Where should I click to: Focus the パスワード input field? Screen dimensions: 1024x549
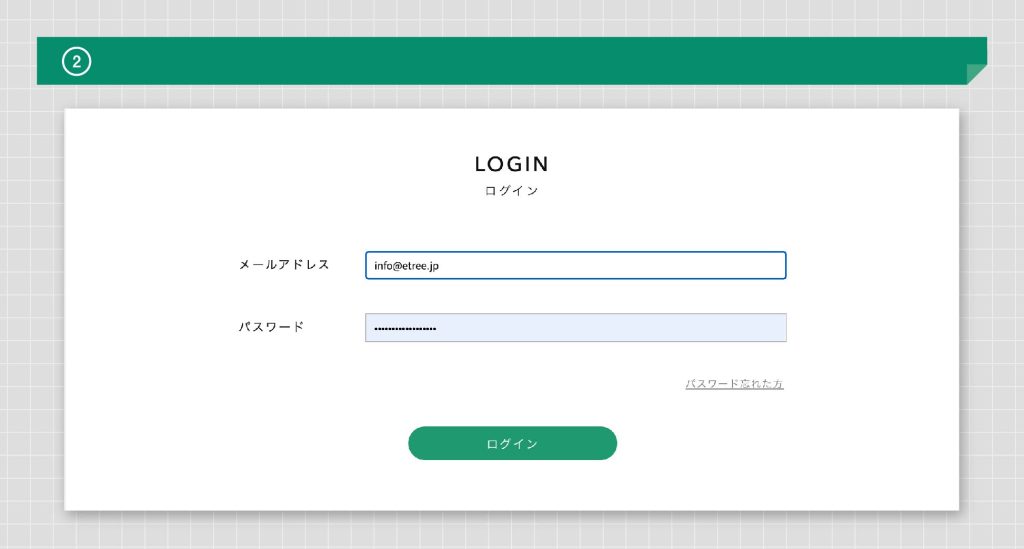(575, 328)
